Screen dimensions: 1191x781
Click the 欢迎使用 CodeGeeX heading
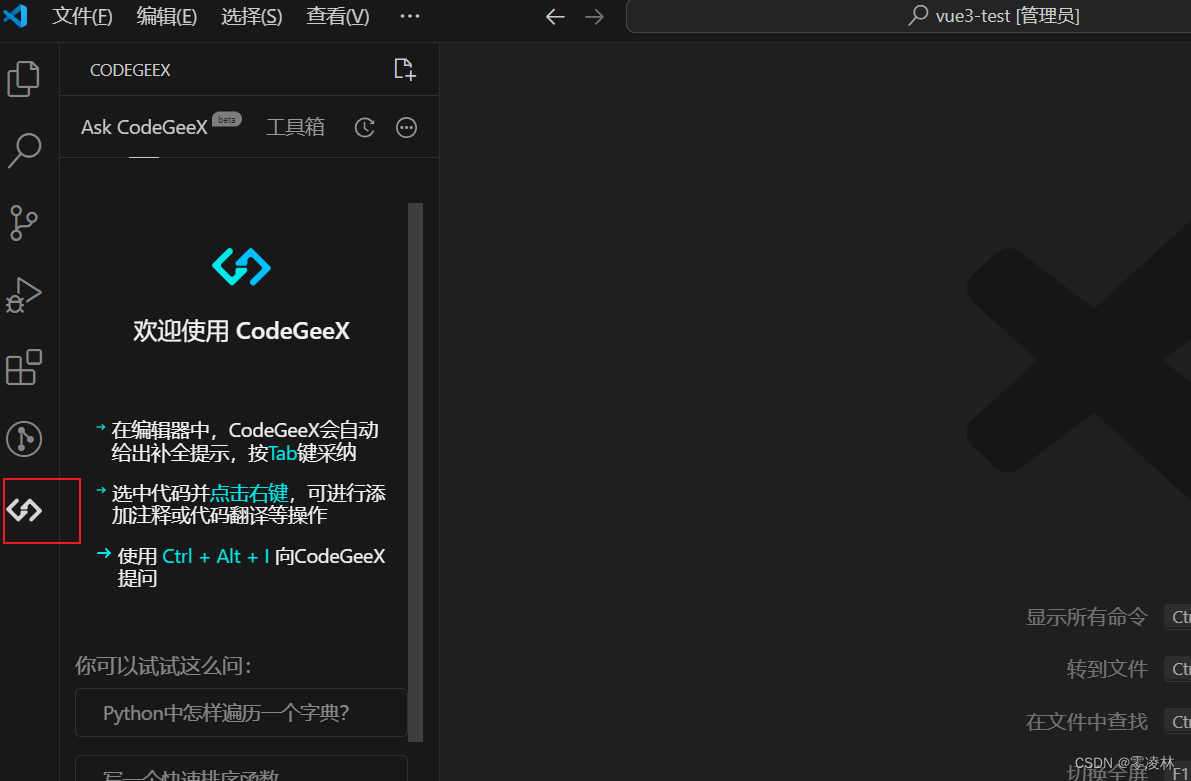[242, 331]
